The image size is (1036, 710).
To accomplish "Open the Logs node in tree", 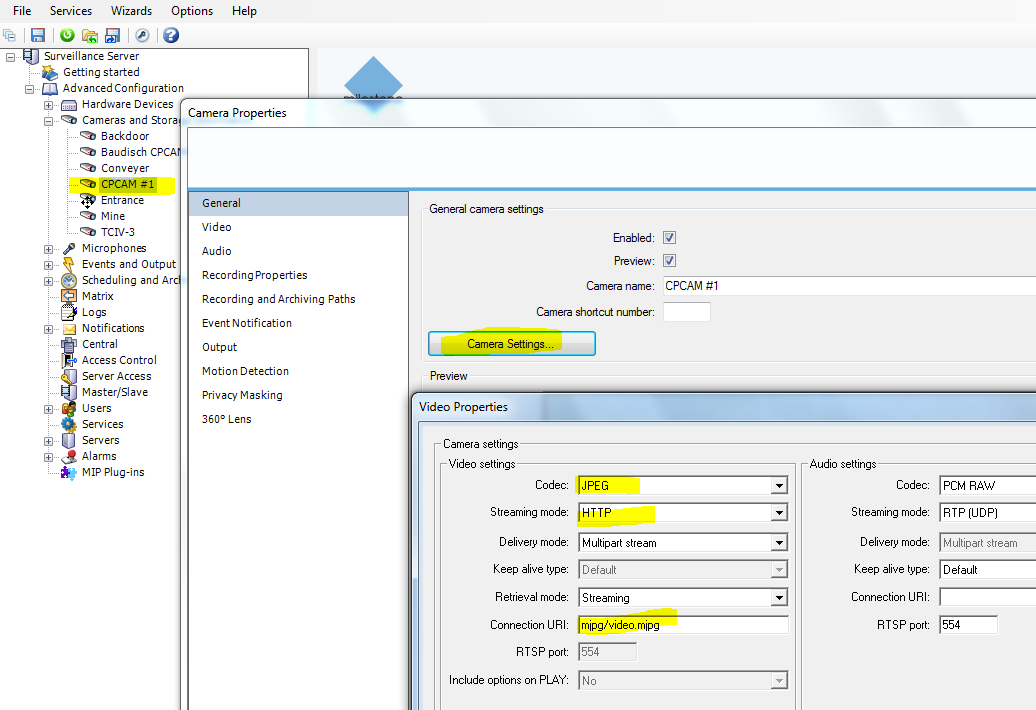I will pyautogui.click(x=94, y=312).
